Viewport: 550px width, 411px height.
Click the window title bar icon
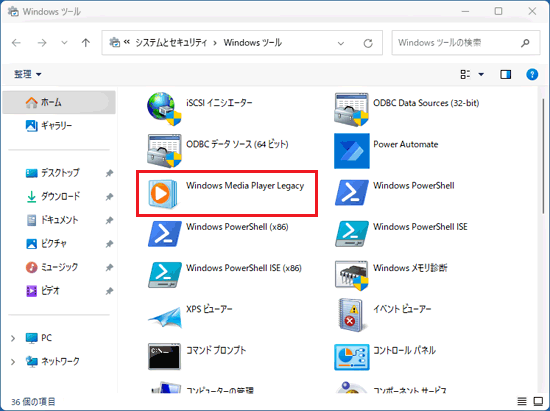click(x=13, y=11)
